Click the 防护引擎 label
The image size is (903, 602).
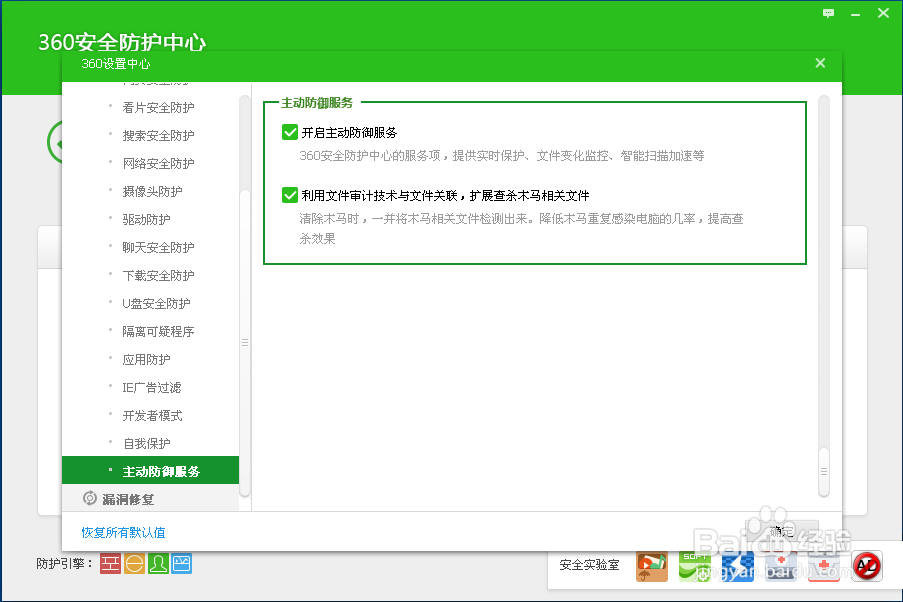coord(64,563)
